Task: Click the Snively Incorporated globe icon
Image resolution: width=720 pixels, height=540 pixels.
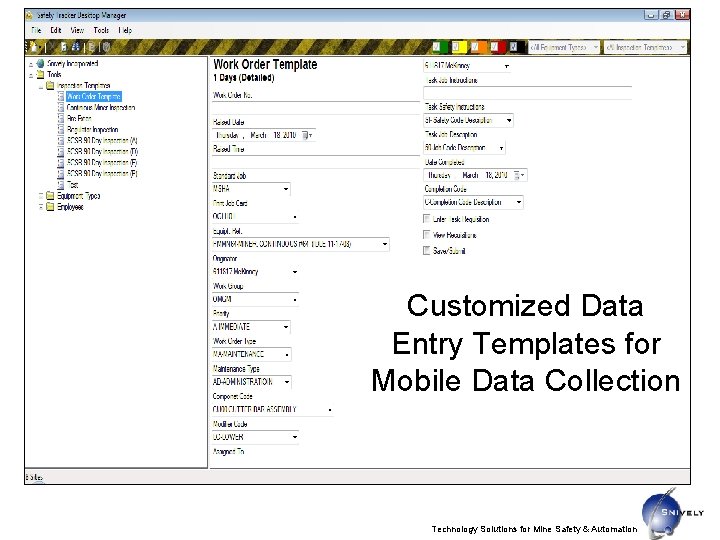Action: click(40, 63)
